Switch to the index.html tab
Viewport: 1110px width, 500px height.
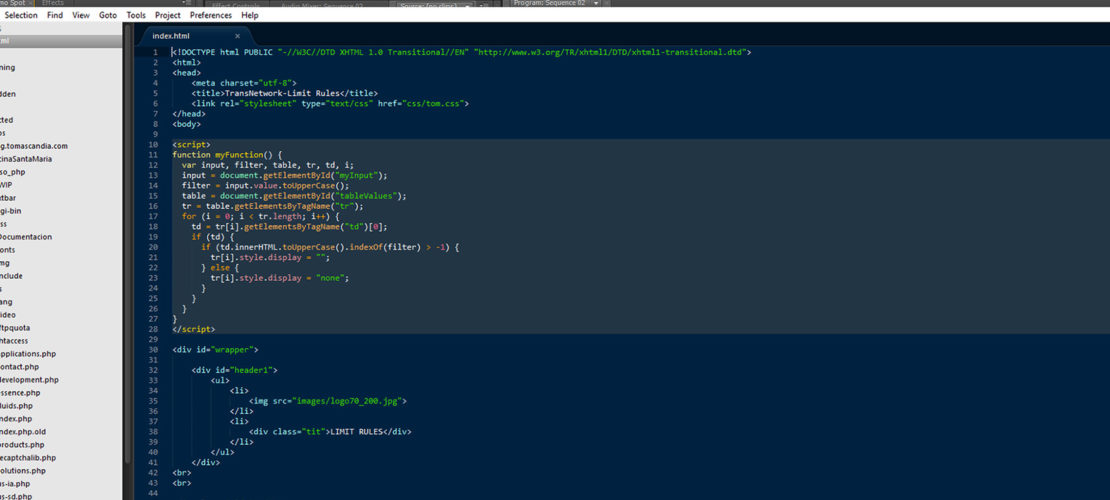tap(171, 36)
